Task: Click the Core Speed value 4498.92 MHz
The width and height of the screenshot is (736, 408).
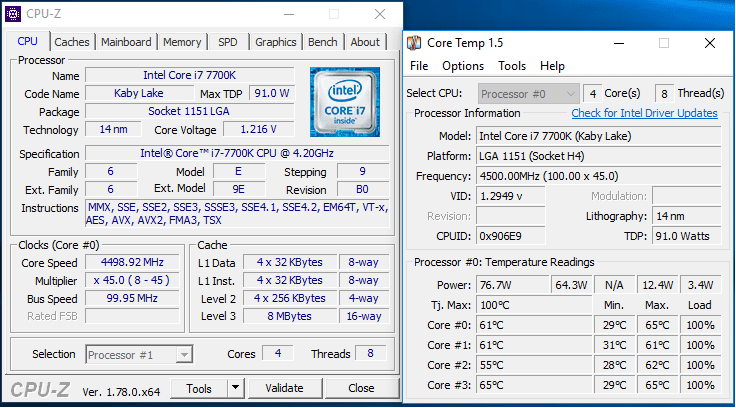Action: click(x=132, y=262)
